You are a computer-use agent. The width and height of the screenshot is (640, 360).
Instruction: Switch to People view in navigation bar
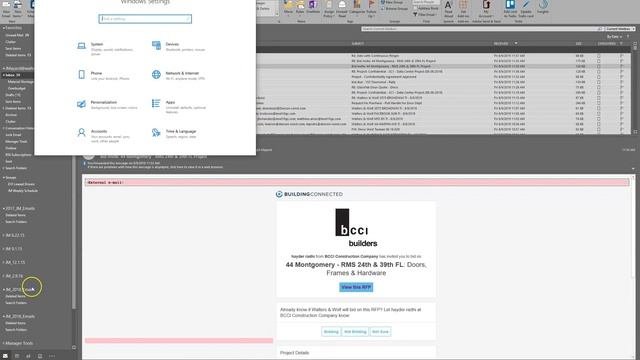tap(28, 356)
